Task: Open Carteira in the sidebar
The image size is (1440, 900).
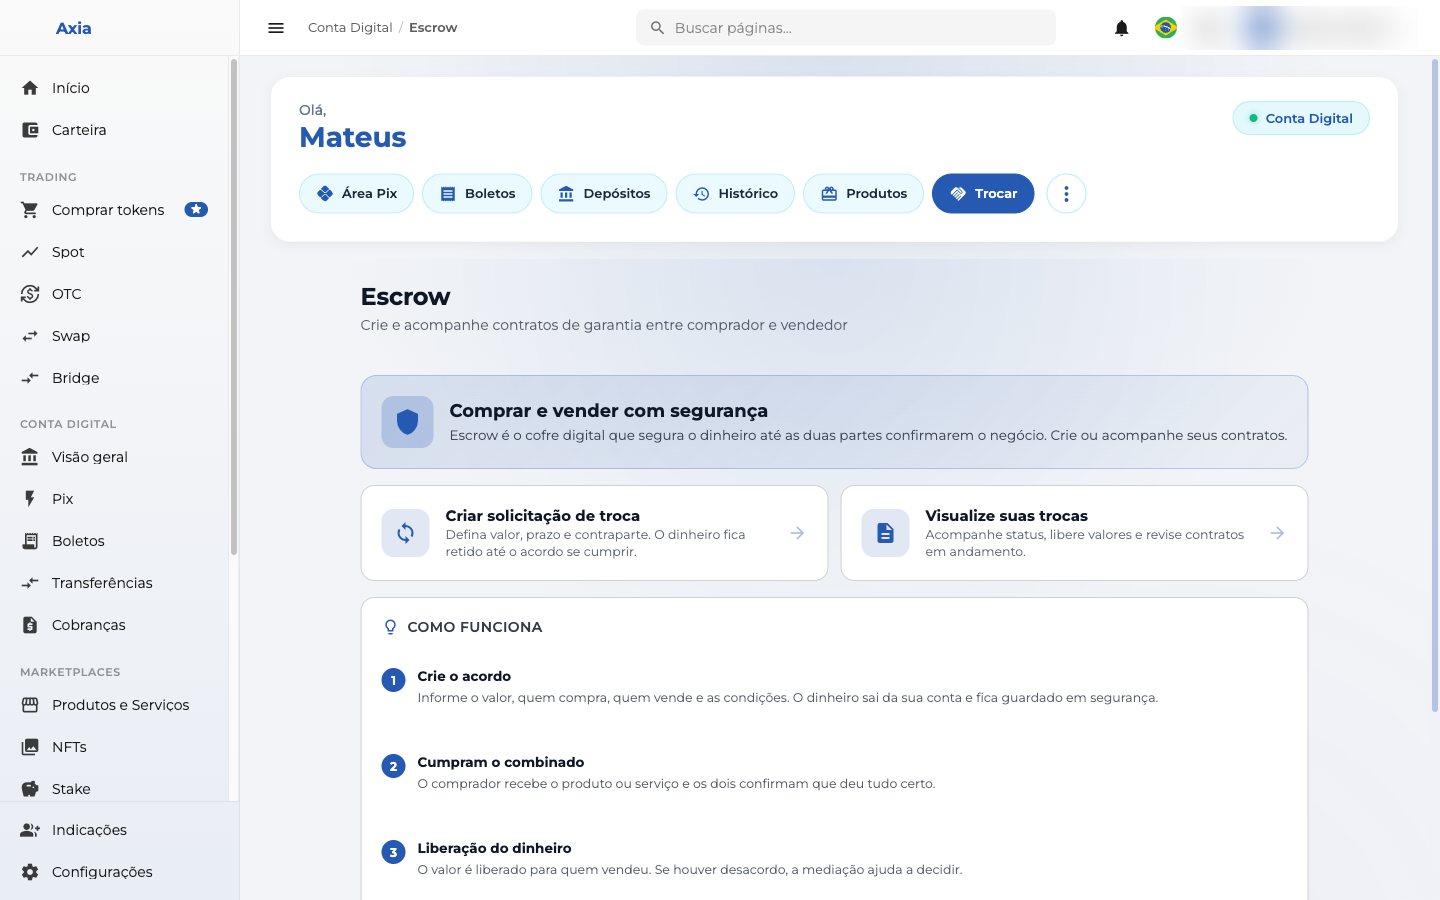Action: [x=114, y=130]
